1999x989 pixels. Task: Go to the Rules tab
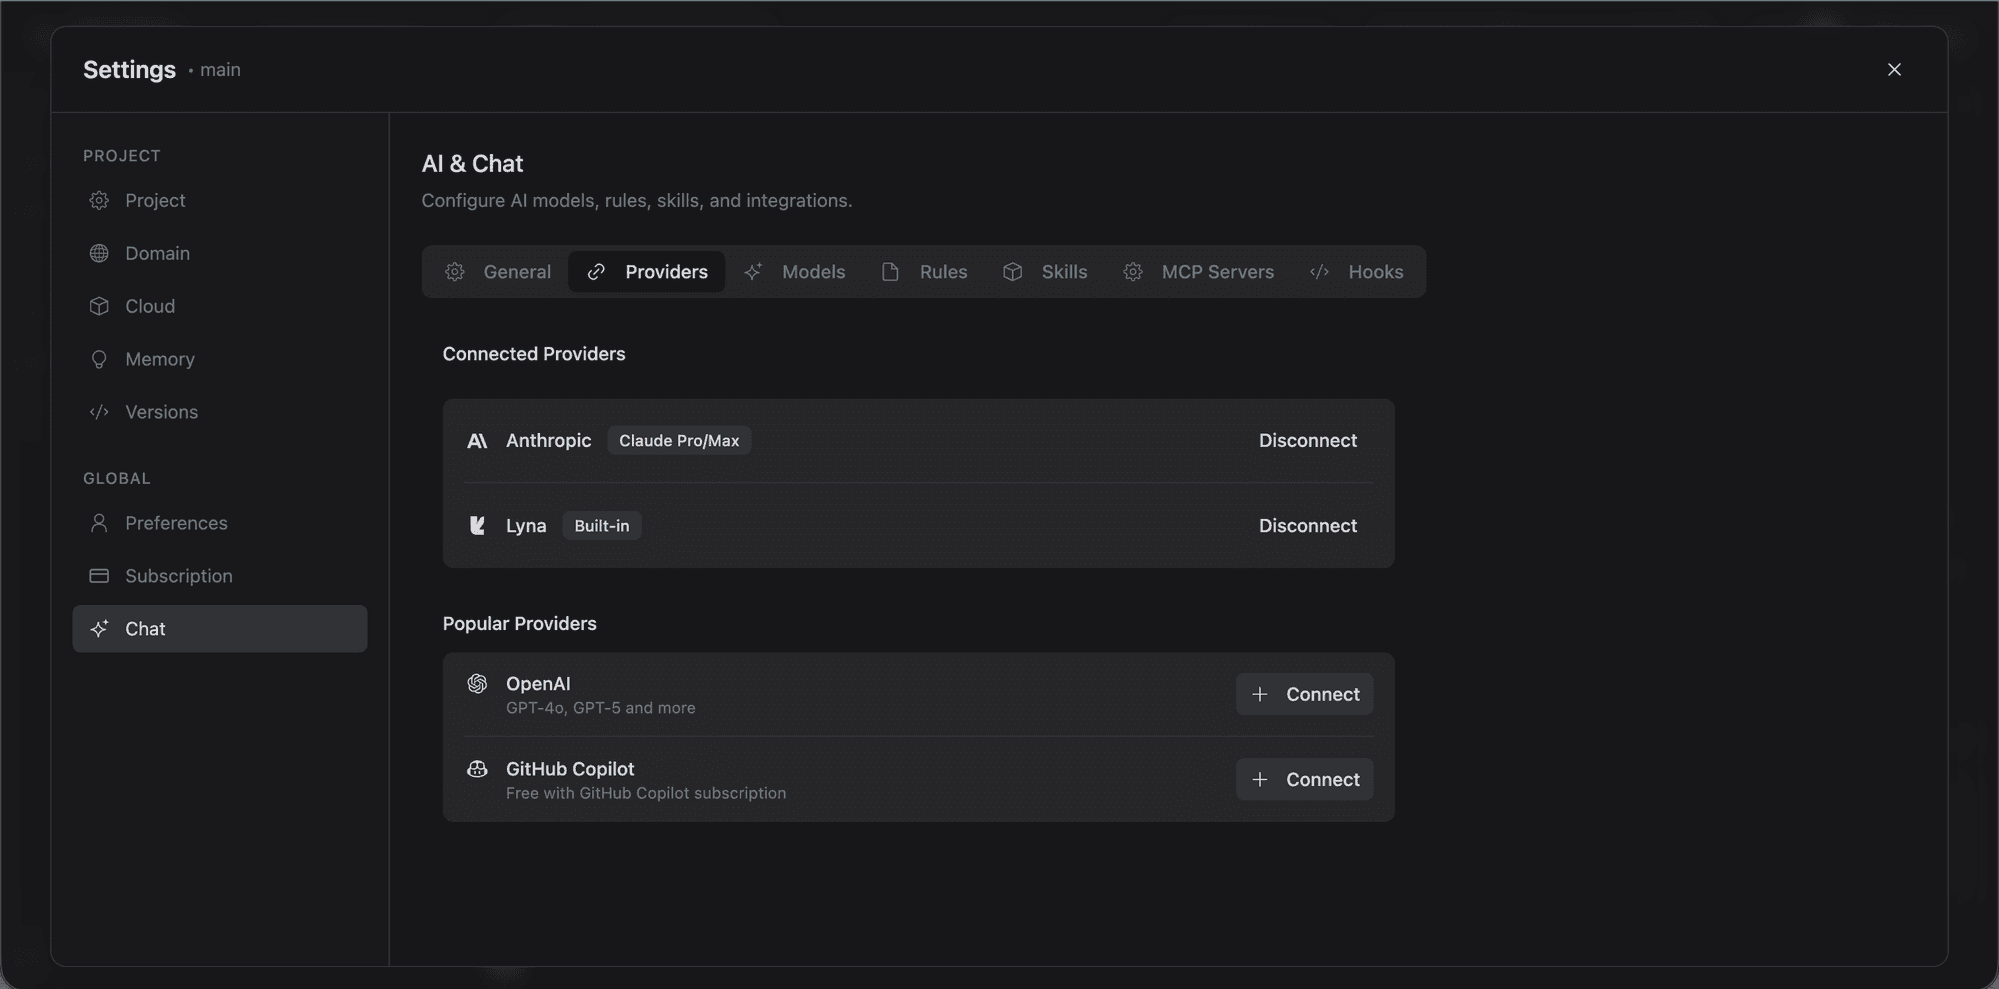pos(925,272)
